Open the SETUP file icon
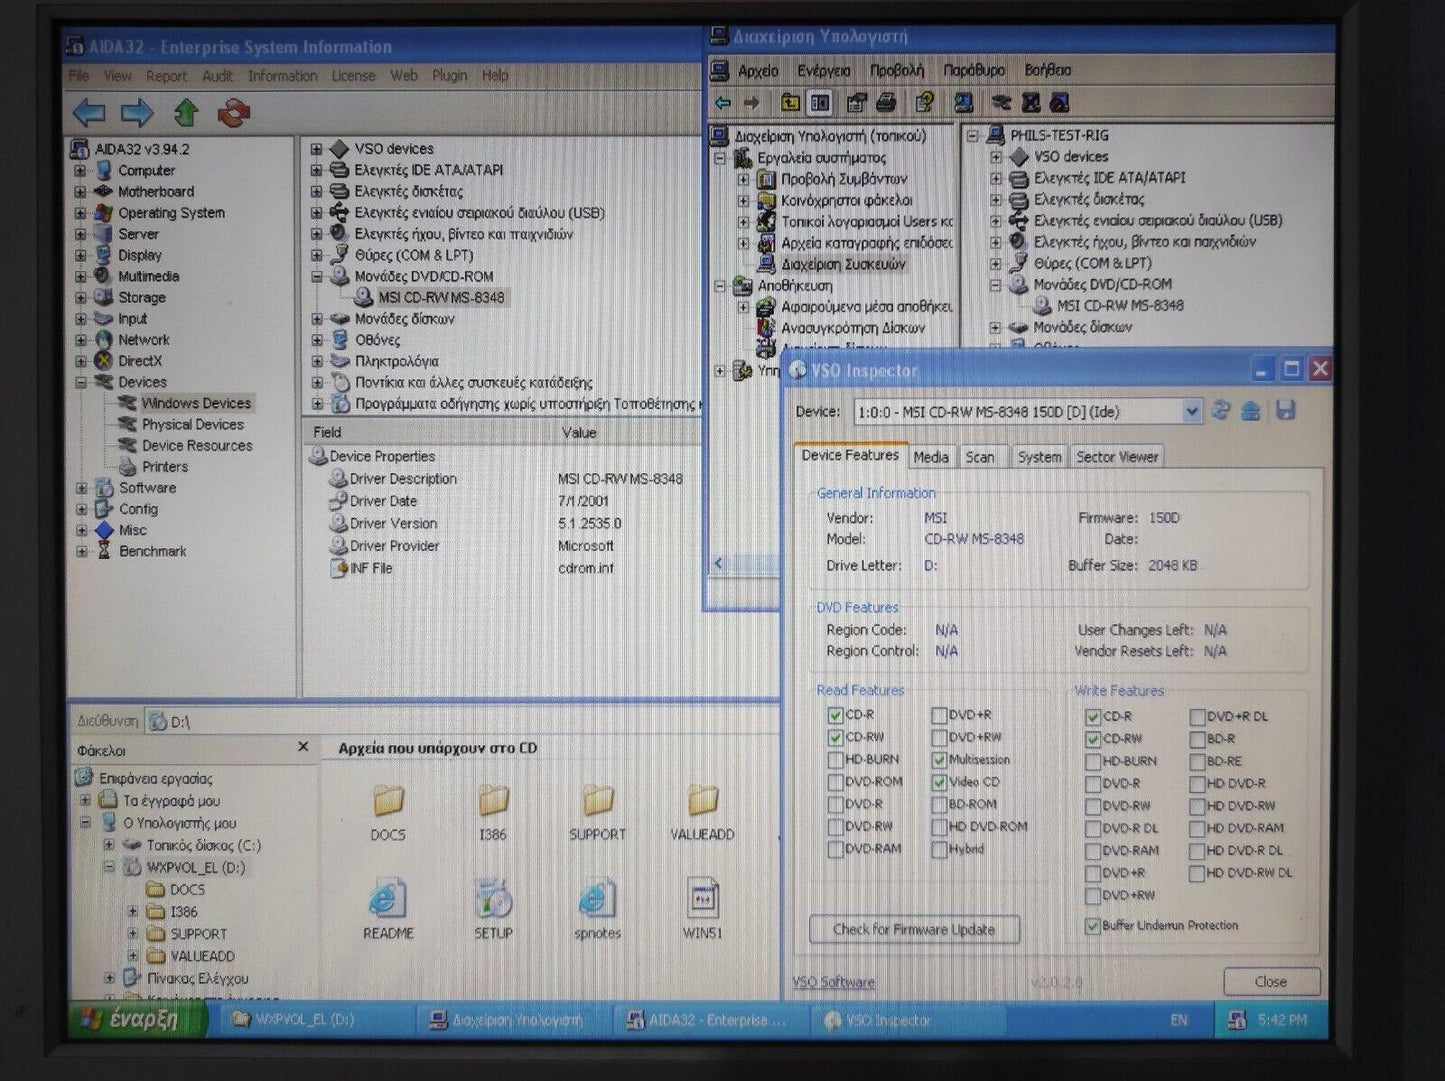The height and width of the screenshot is (1081, 1445). click(493, 899)
